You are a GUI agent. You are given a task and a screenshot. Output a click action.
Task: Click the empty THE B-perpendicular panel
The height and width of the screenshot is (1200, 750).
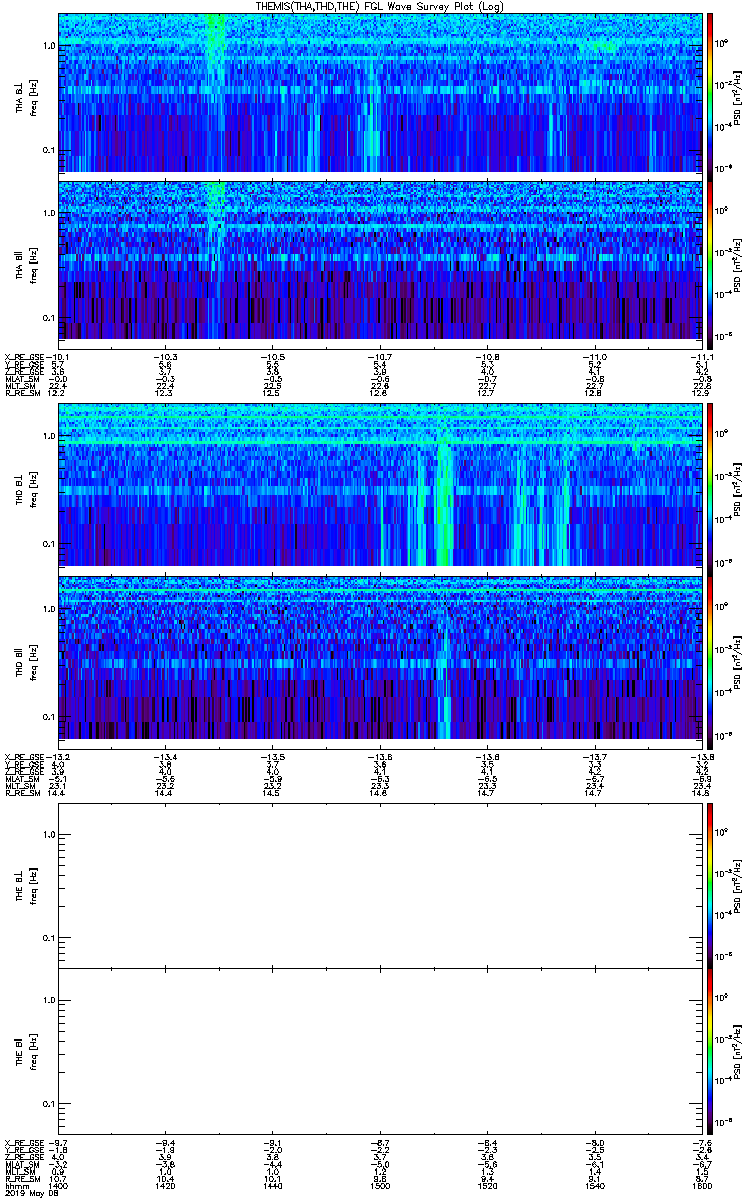click(x=379, y=888)
